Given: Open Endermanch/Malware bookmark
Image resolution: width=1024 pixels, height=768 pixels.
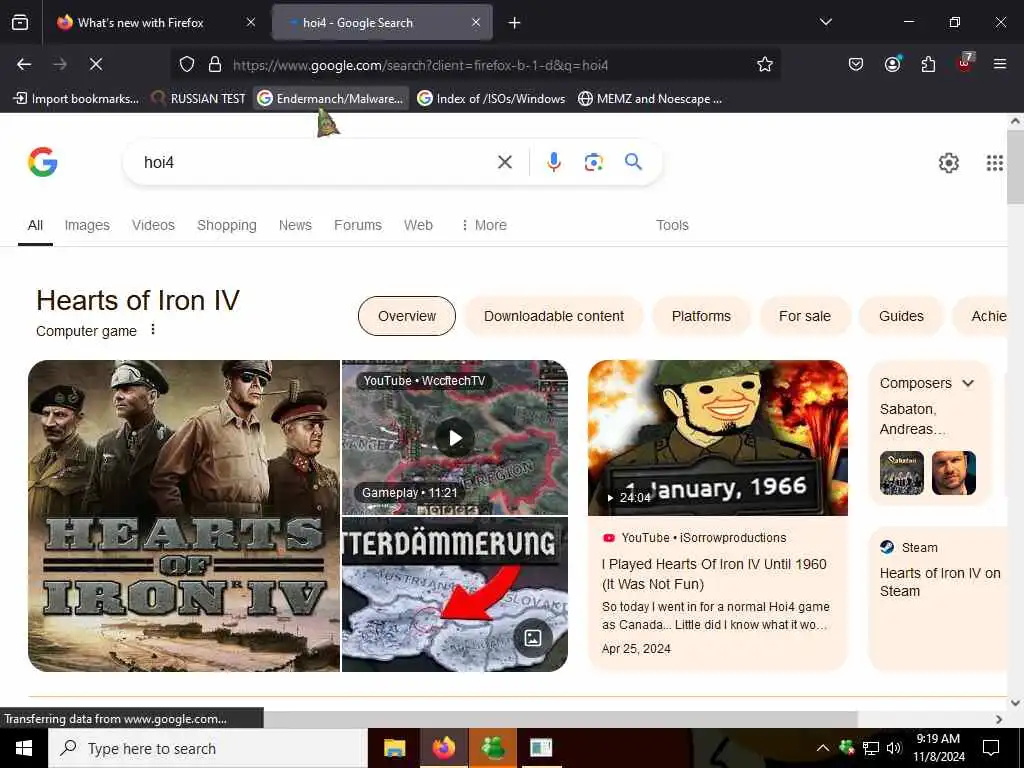Looking at the screenshot, I should [331, 99].
